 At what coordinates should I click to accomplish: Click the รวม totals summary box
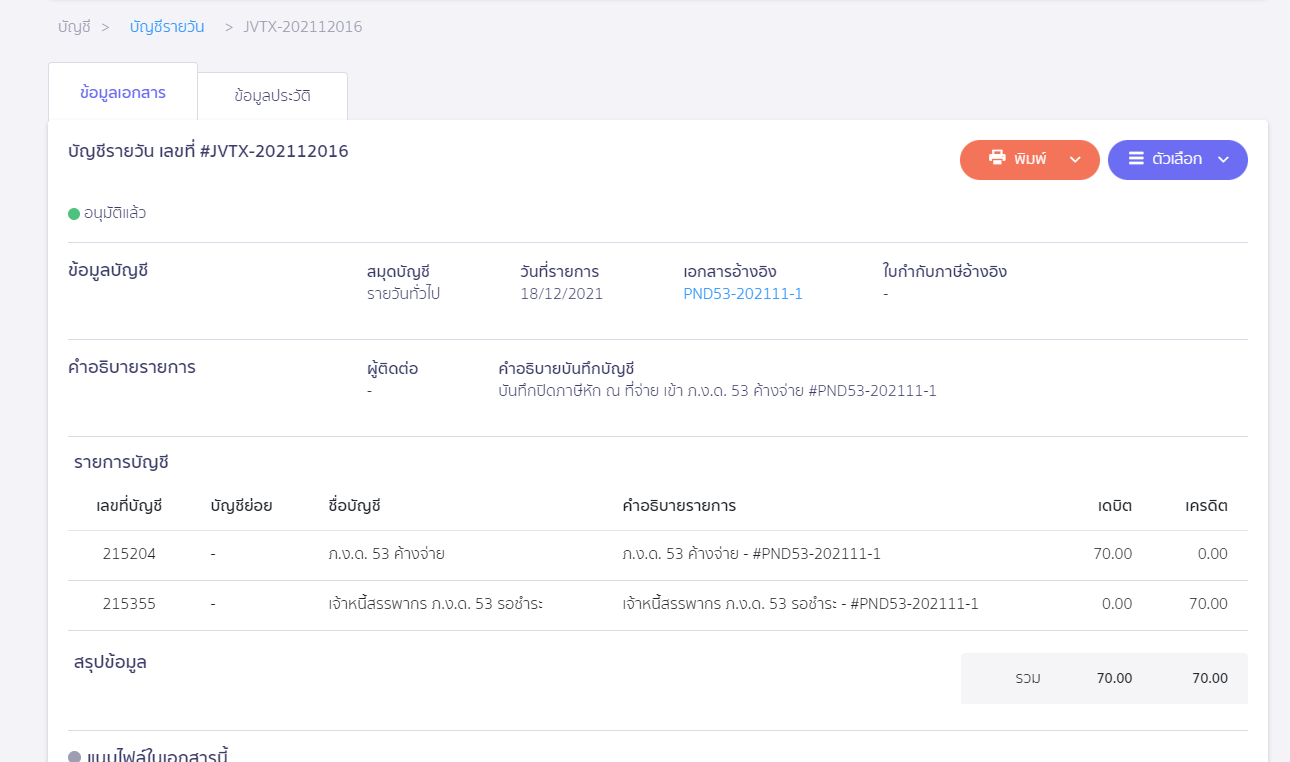[1104, 678]
